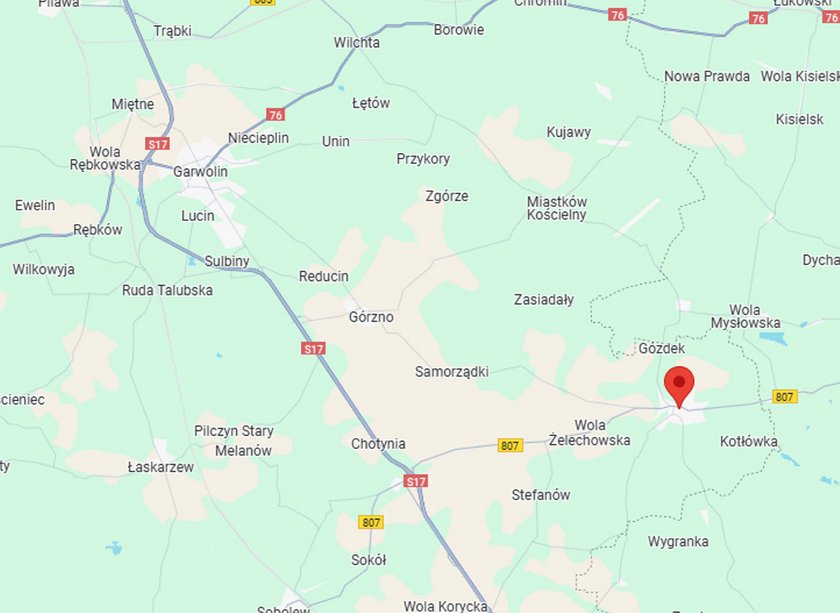Image resolution: width=840 pixels, height=613 pixels.
Task: Select the Pilczyn Stary label
Action: coord(234,431)
